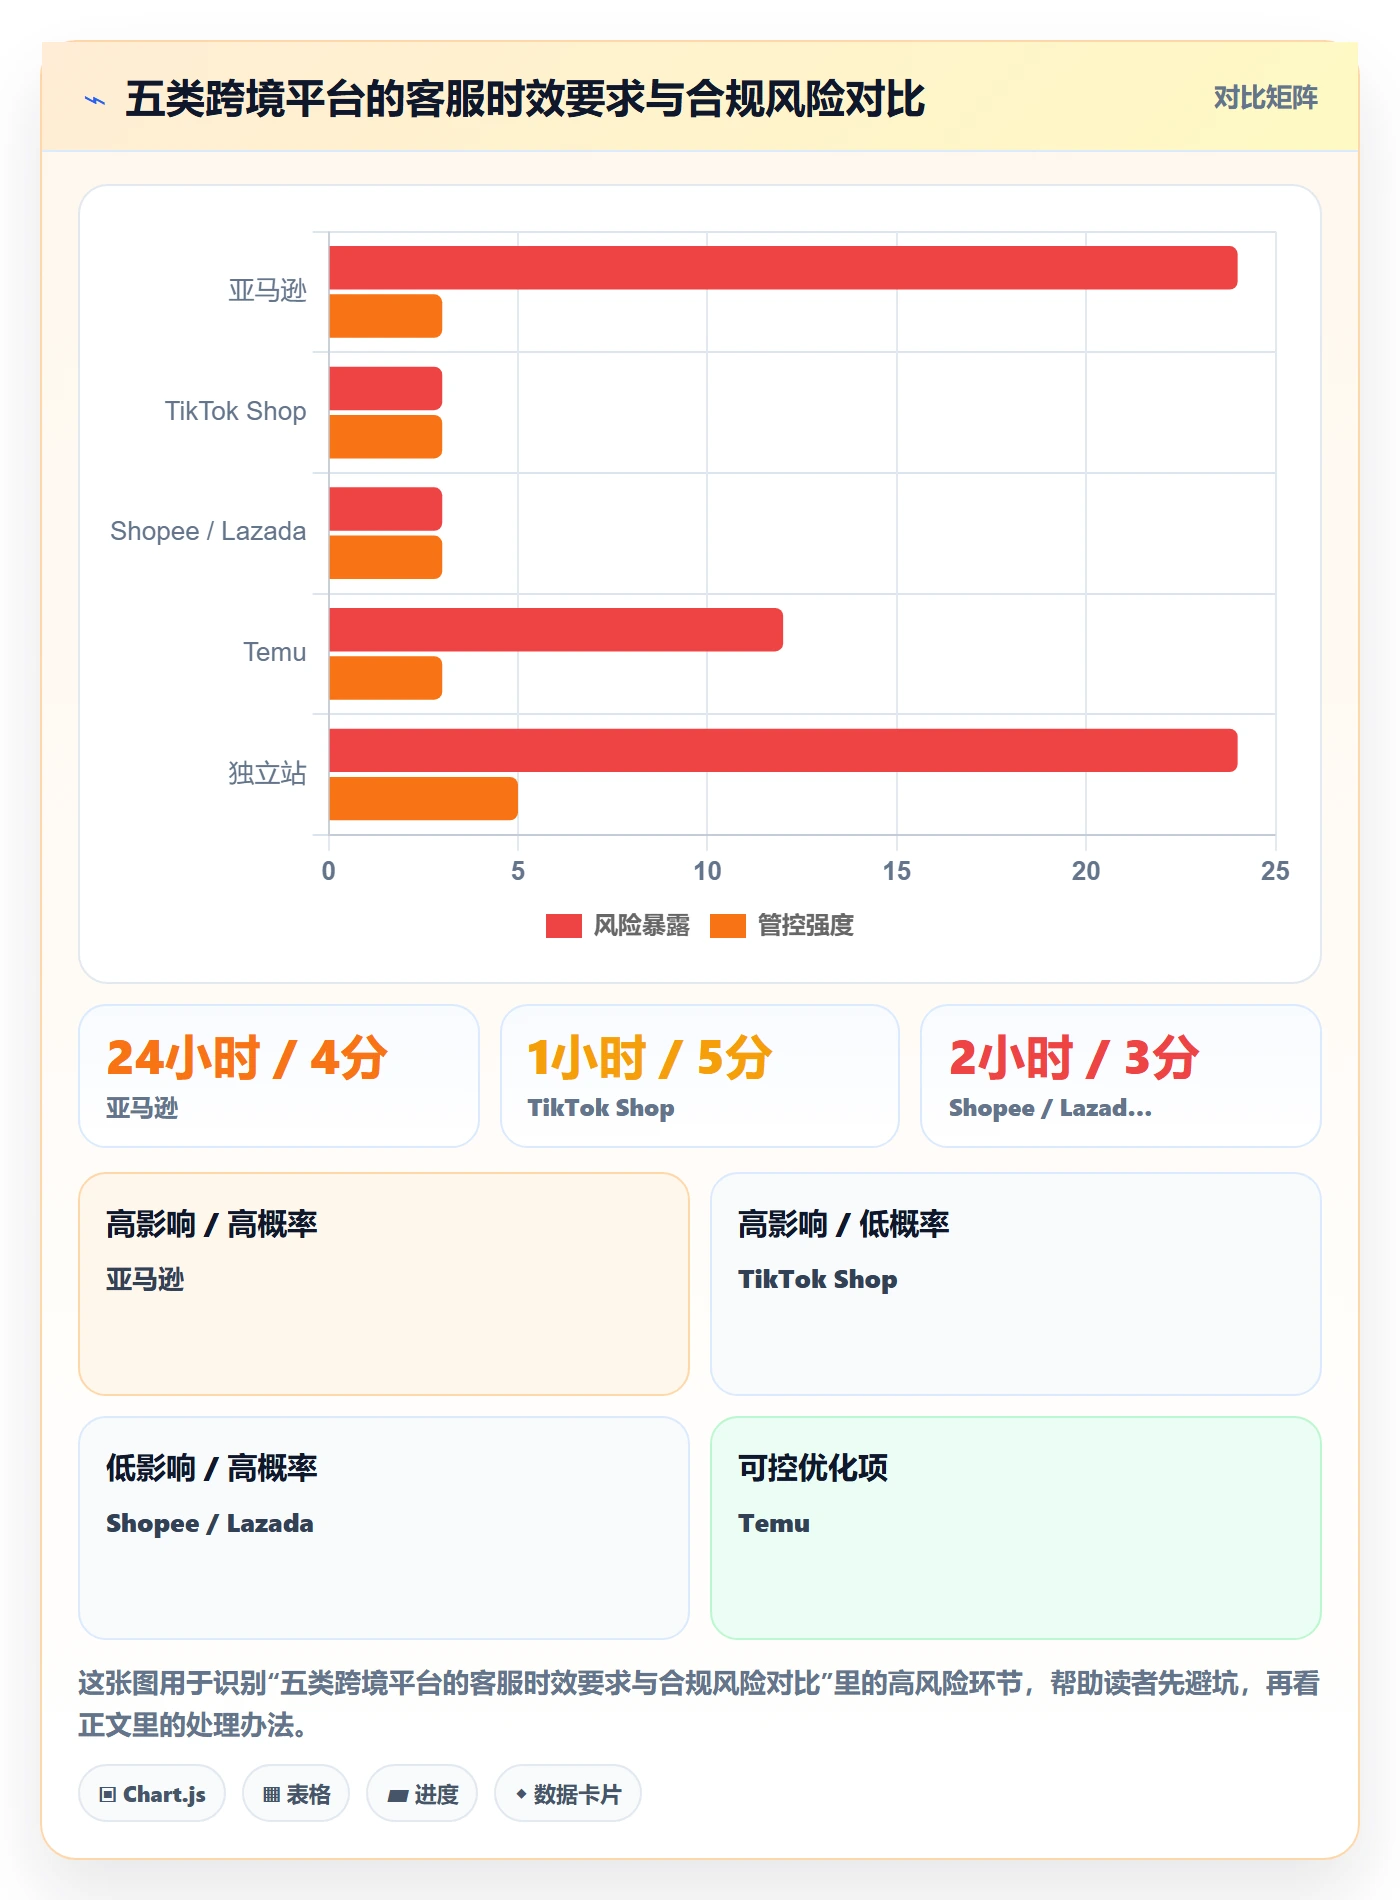
Task: Select the 2小时 / 3分 Shopee card
Action: click(1121, 1076)
